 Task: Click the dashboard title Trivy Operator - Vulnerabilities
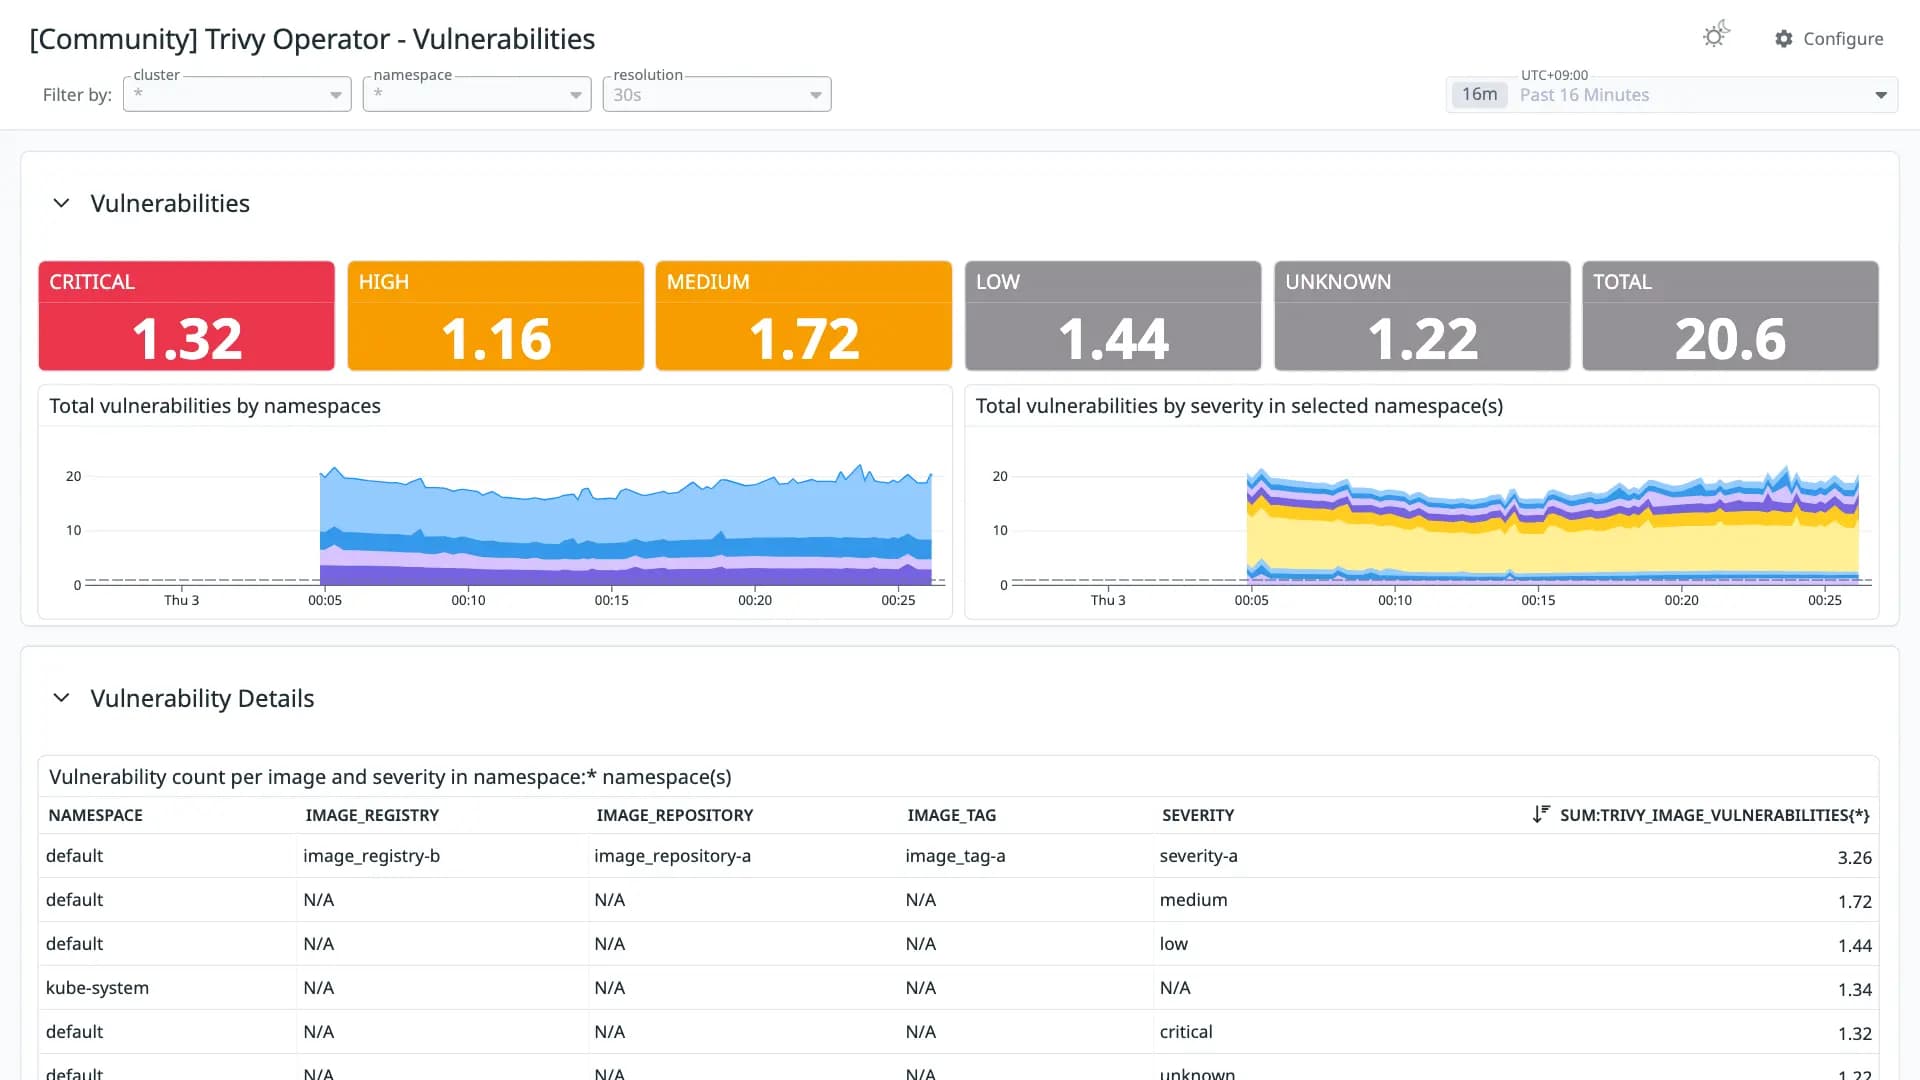click(x=312, y=39)
